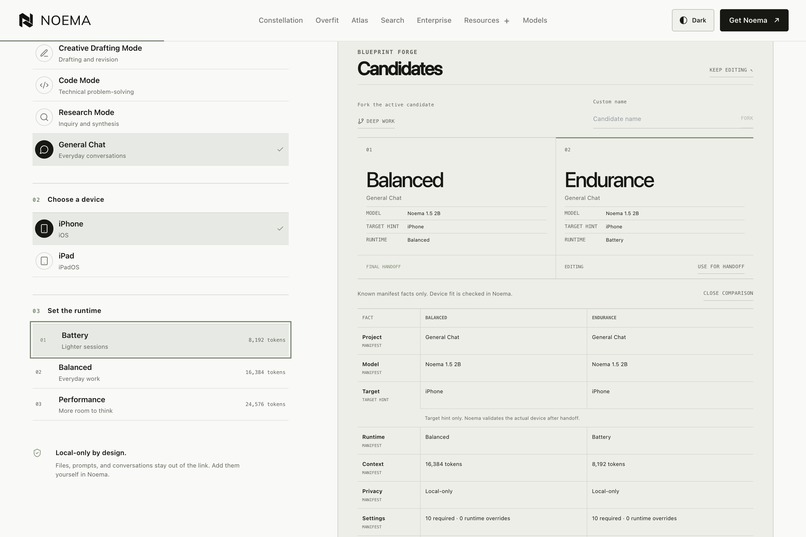Viewport: 806px width, 537px height.
Task: Click the "Set the runtime" section title
Action: click(x=74, y=310)
